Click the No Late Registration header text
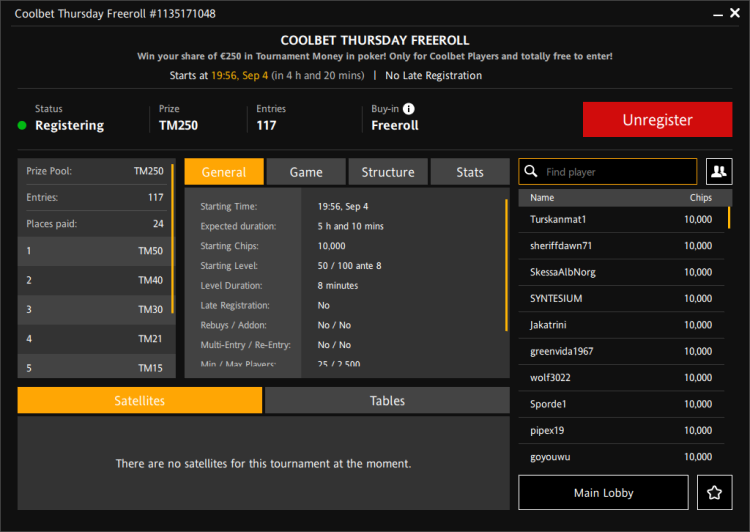This screenshot has width=750, height=532. 433,76
